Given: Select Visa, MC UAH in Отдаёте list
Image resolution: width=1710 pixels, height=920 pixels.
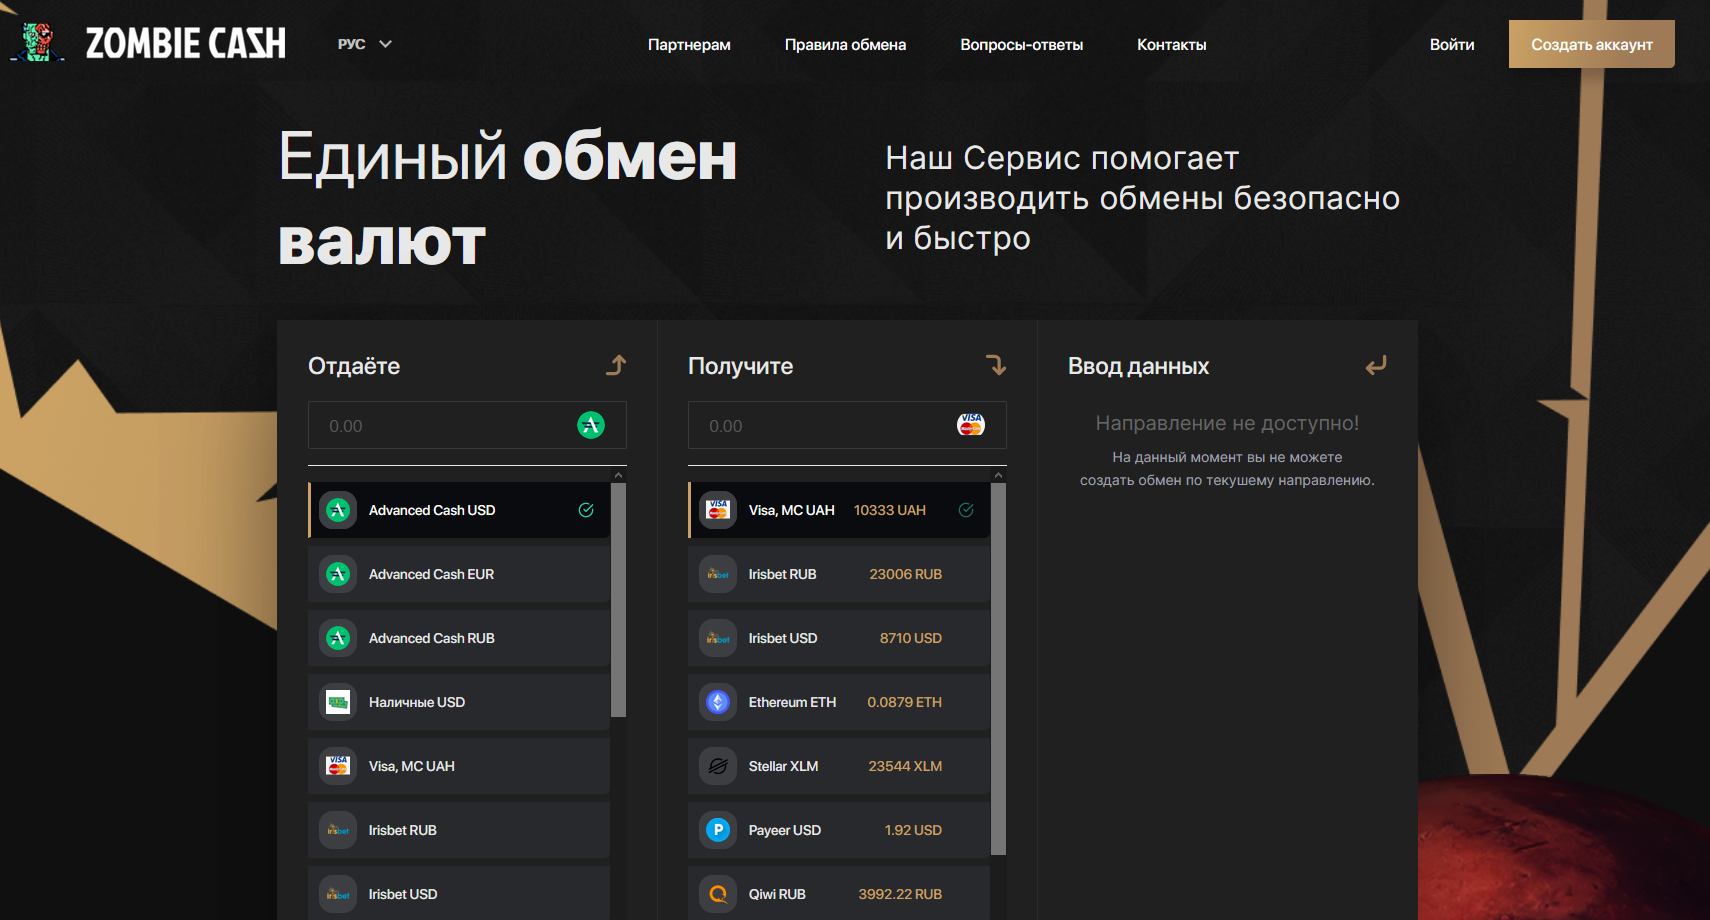Looking at the screenshot, I should click(x=459, y=766).
